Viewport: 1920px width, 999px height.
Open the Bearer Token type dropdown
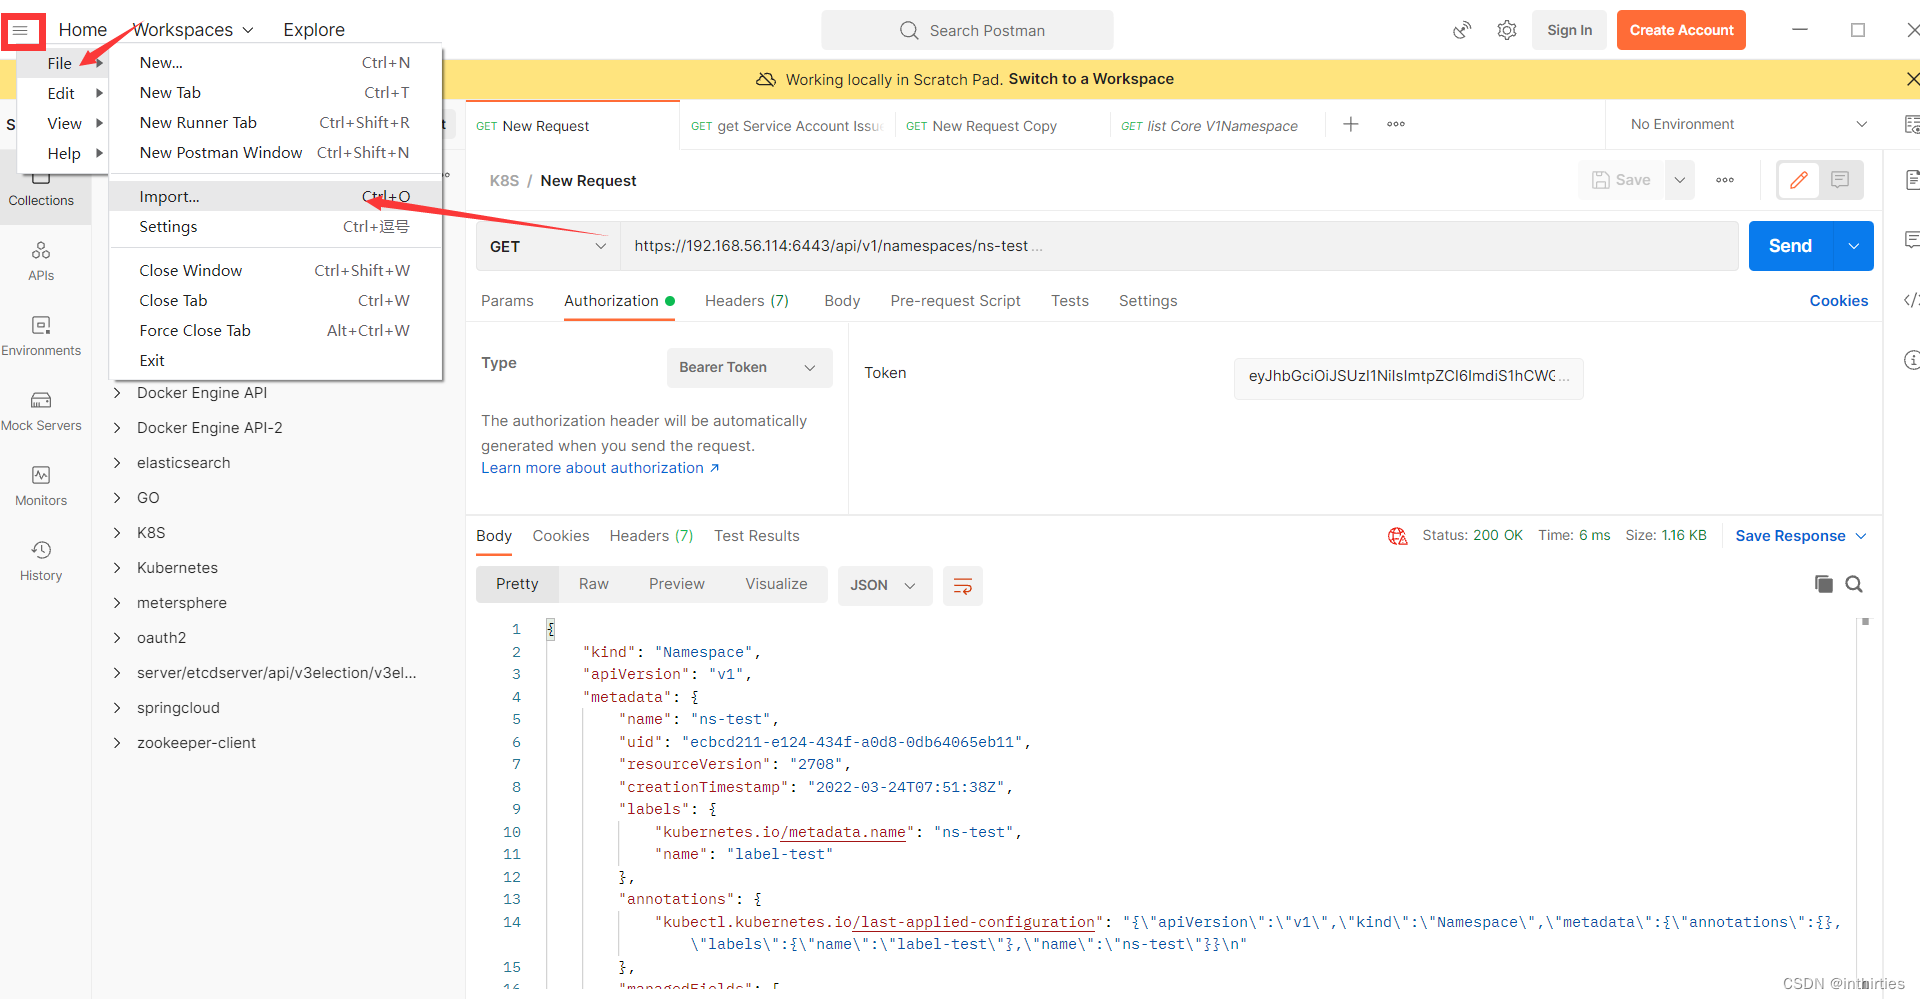(749, 367)
